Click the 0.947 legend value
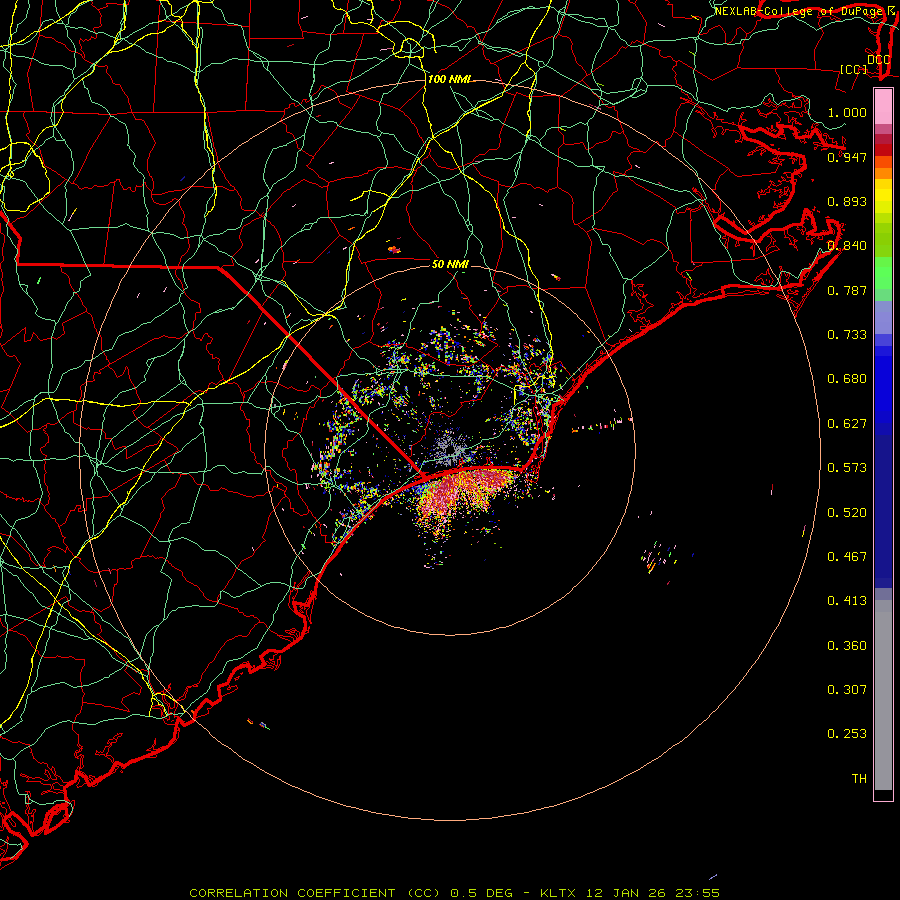Image resolution: width=900 pixels, height=900 pixels. [x=847, y=157]
